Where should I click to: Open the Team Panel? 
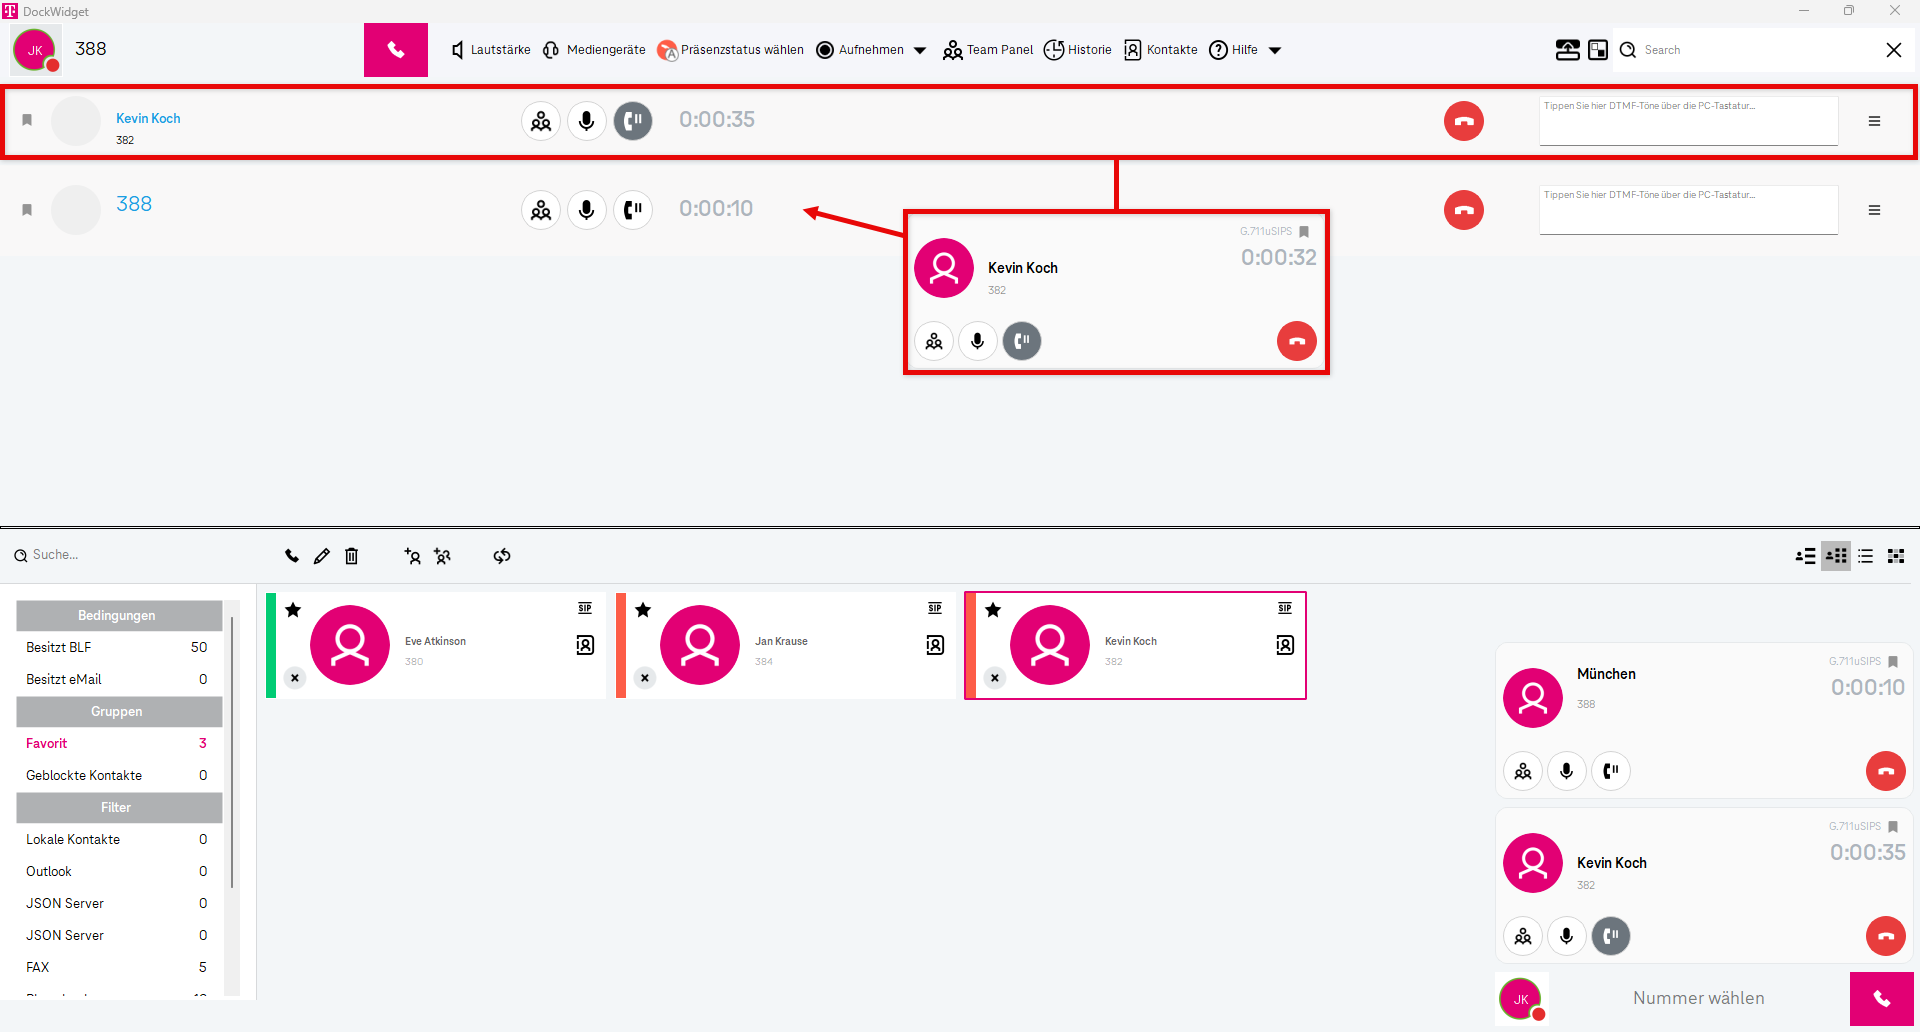[x=988, y=50]
